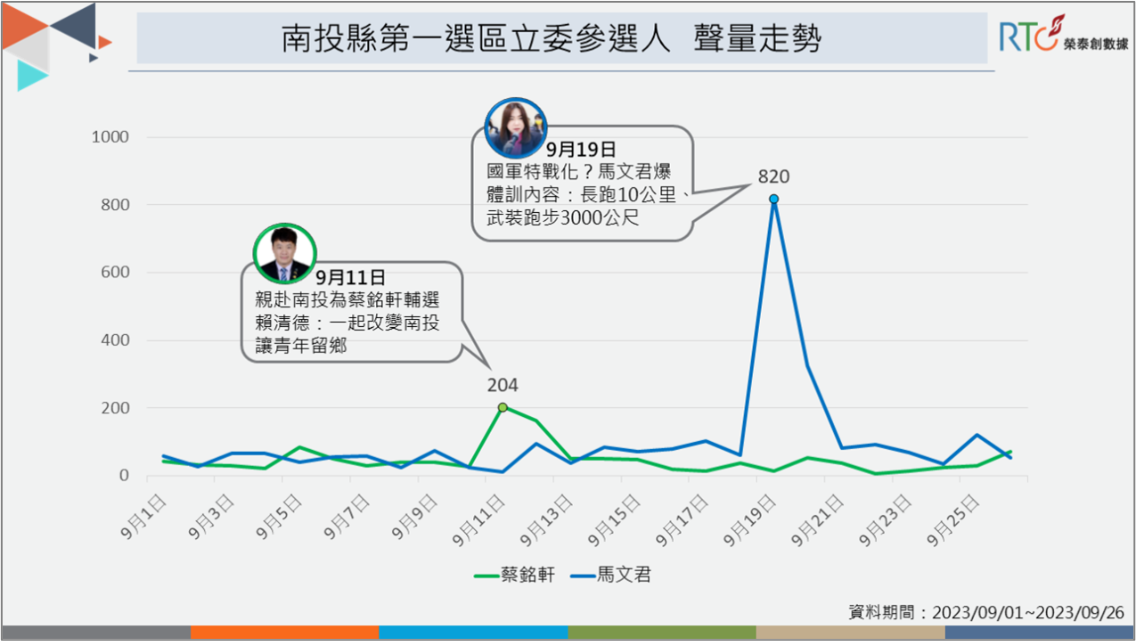This screenshot has height=641, width=1136.
Task: Click the orange segment in bottom color bar
Action: (284, 633)
